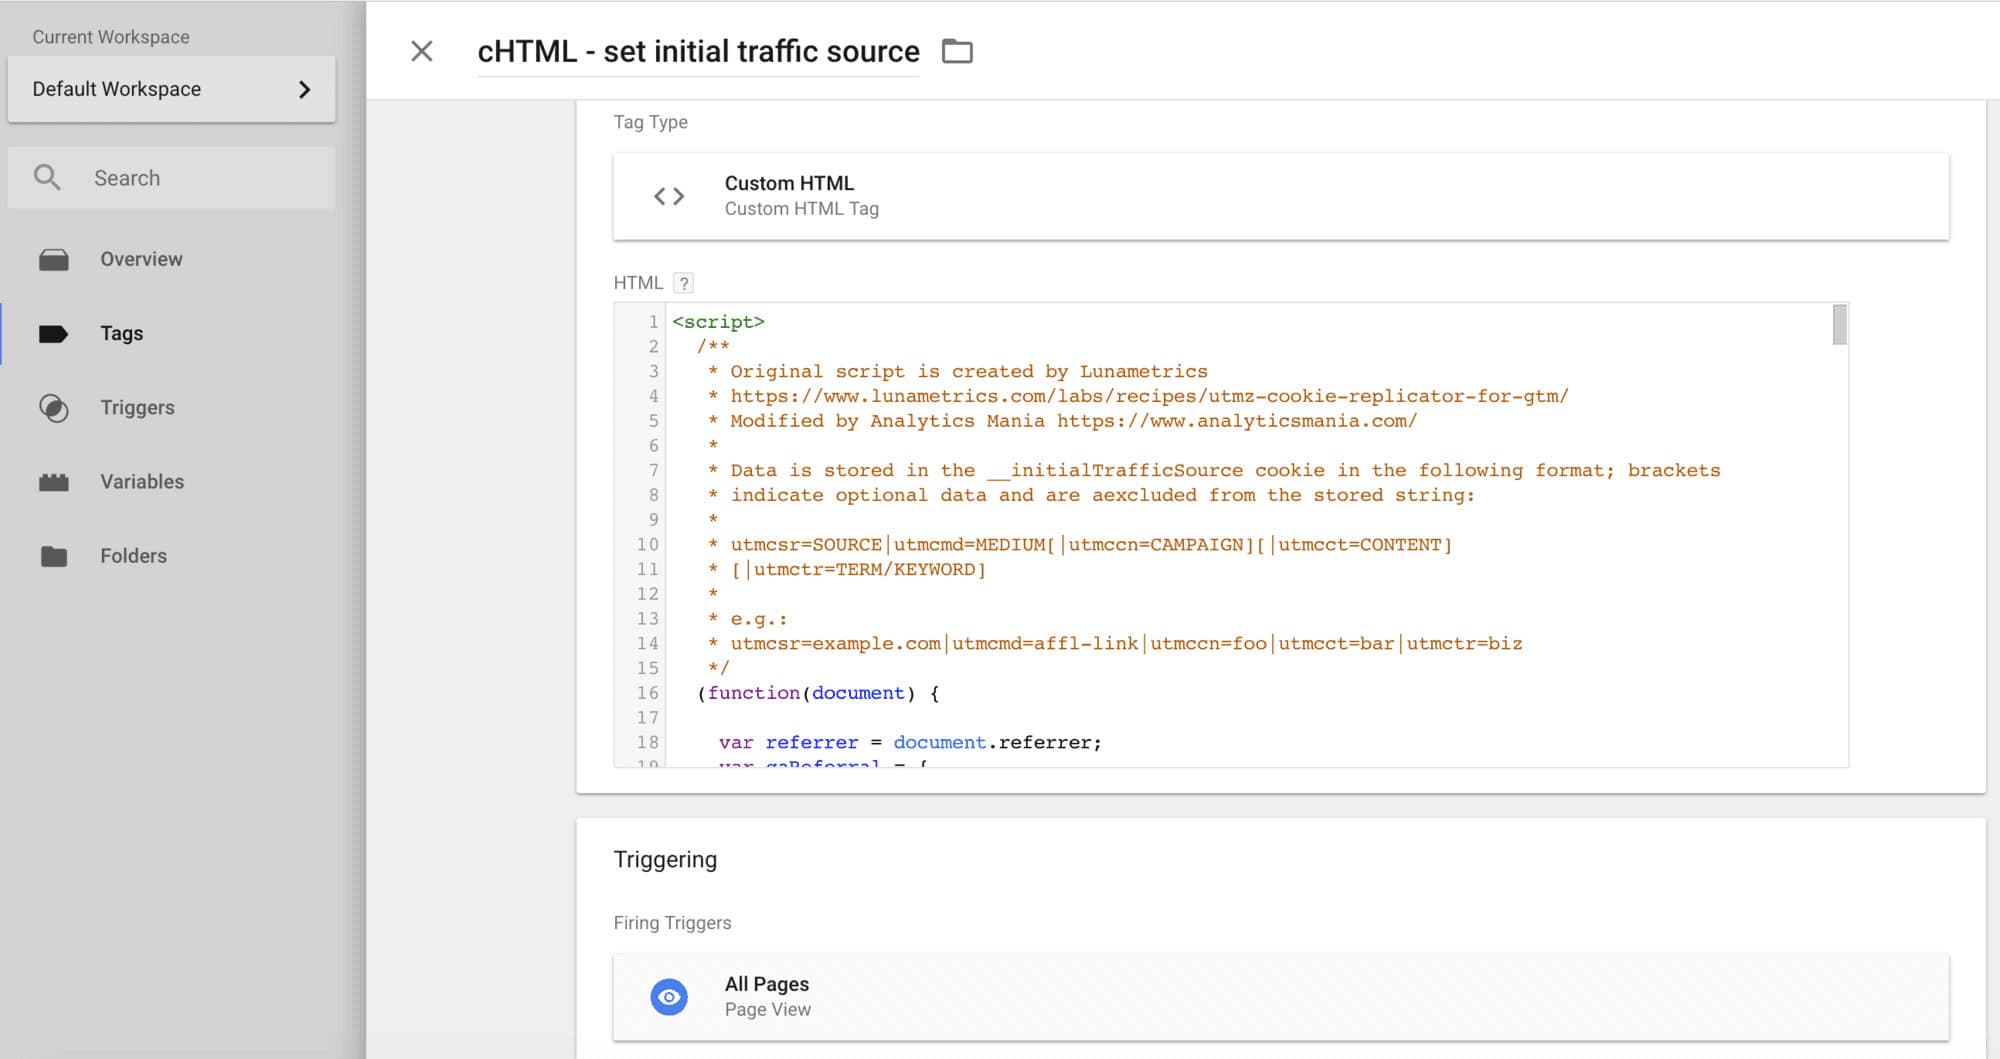Click the Folders icon in the sidebar
2000x1059 pixels.
[x=54, y=556]
